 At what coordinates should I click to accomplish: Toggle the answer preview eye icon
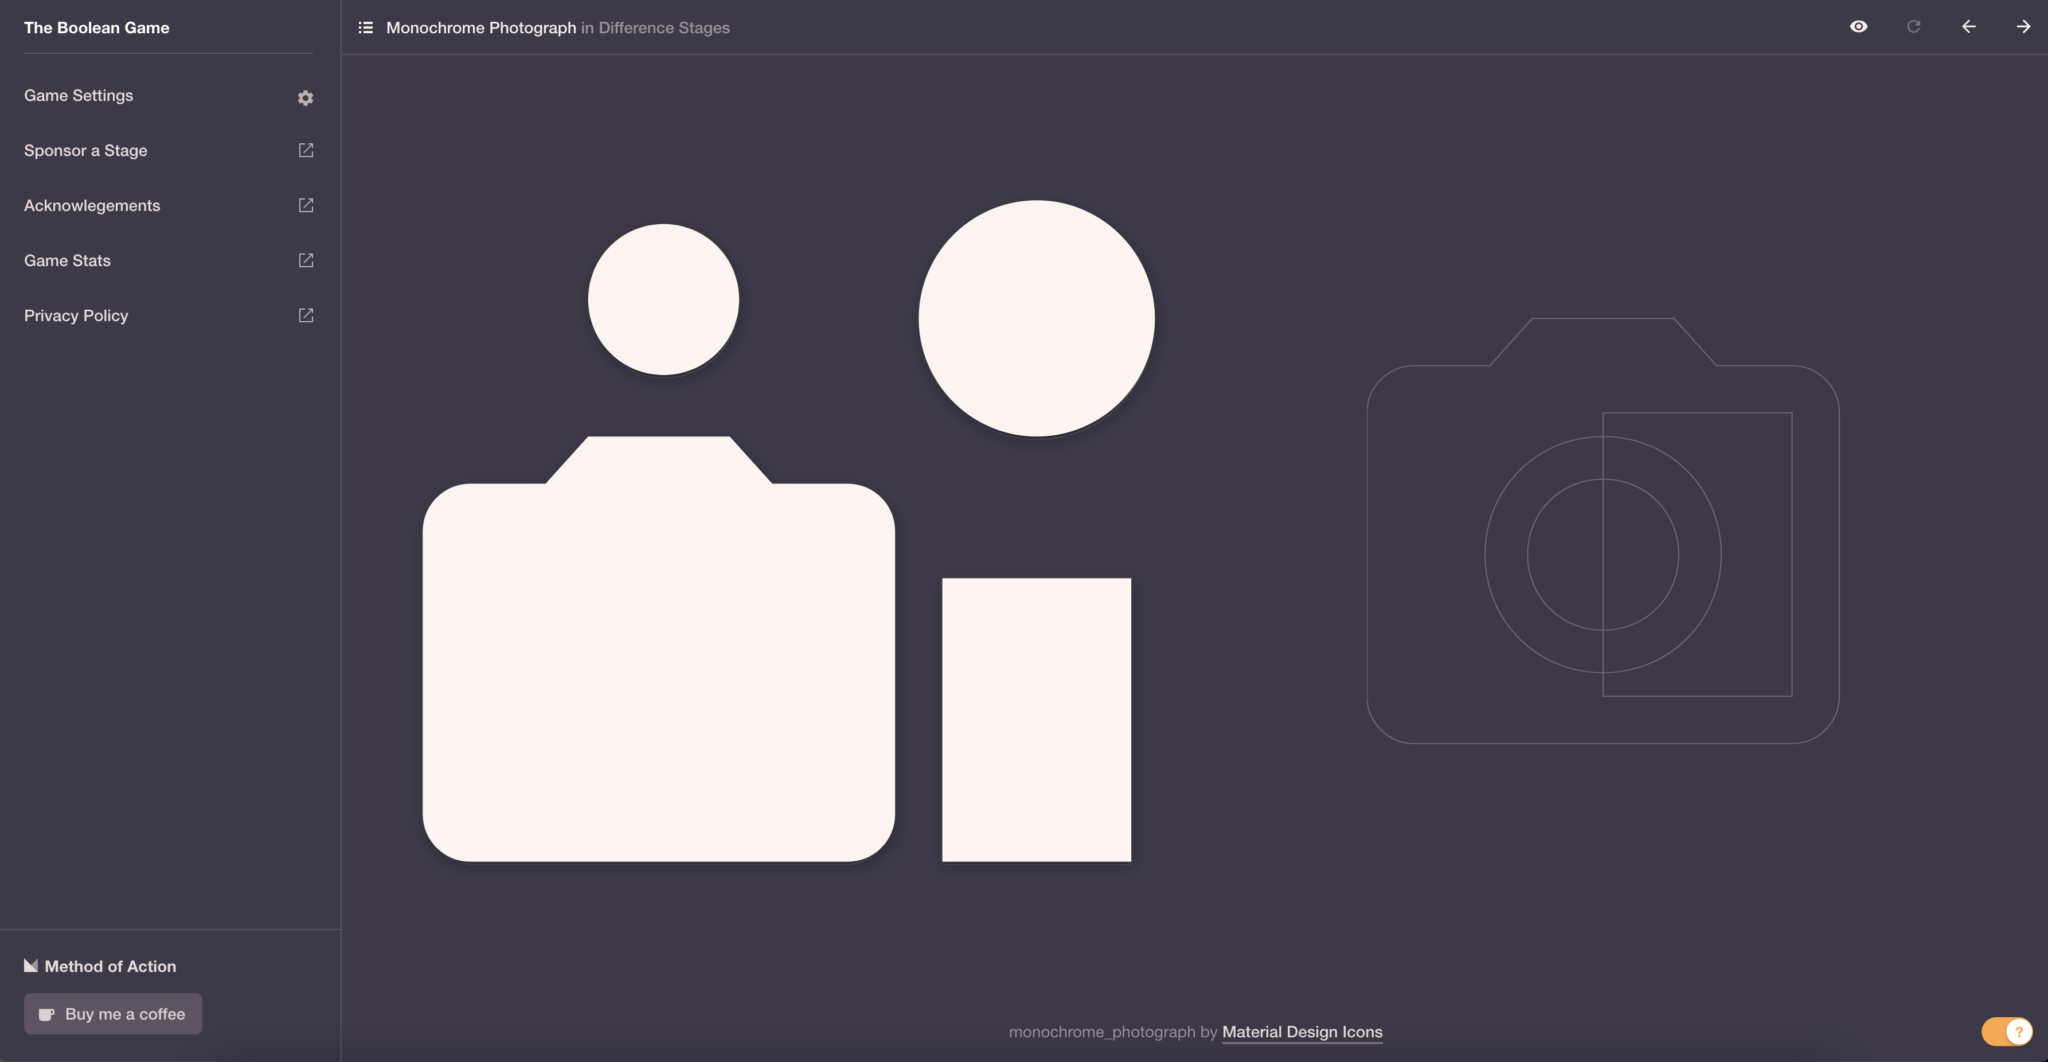point(1858,27)
